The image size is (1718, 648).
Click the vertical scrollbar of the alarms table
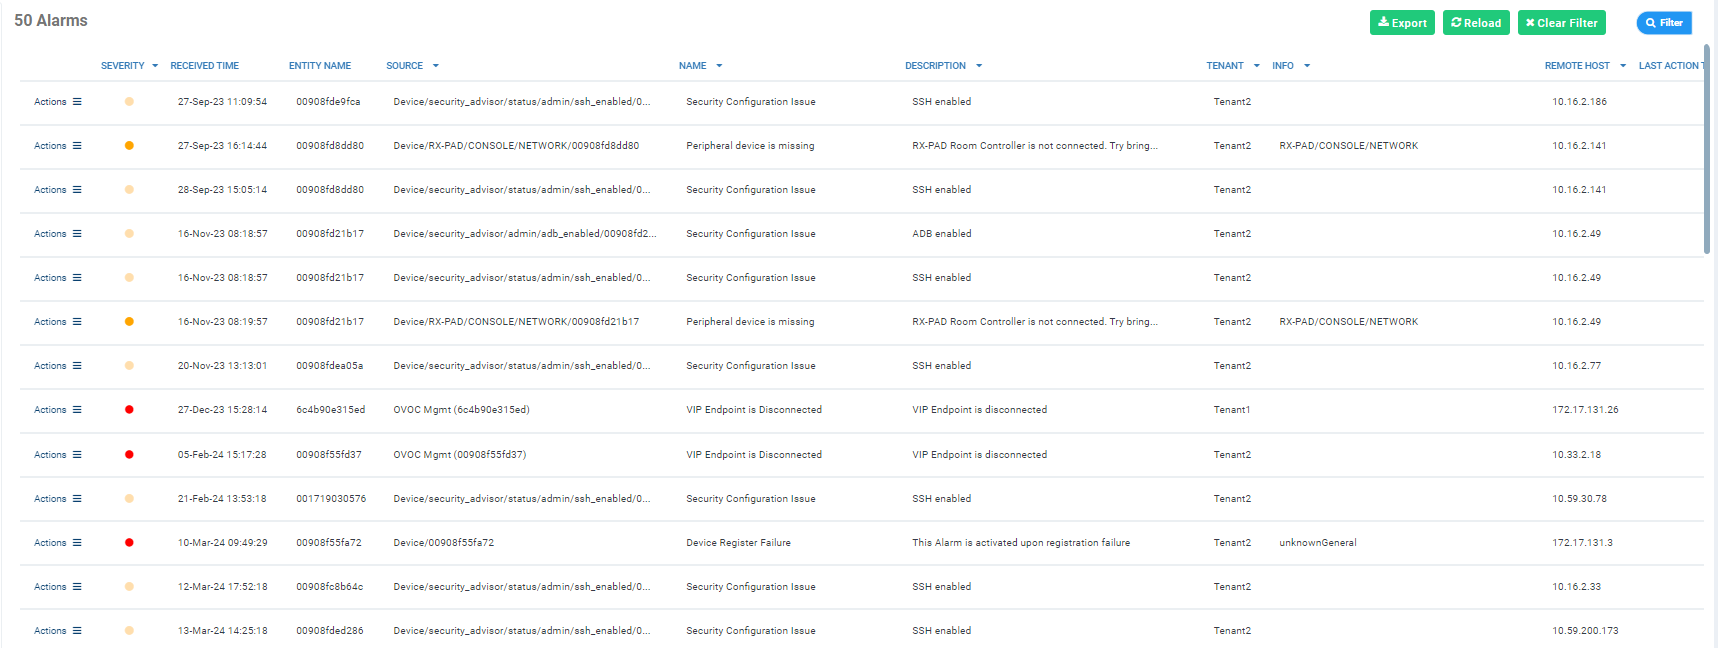[1707, 150]
